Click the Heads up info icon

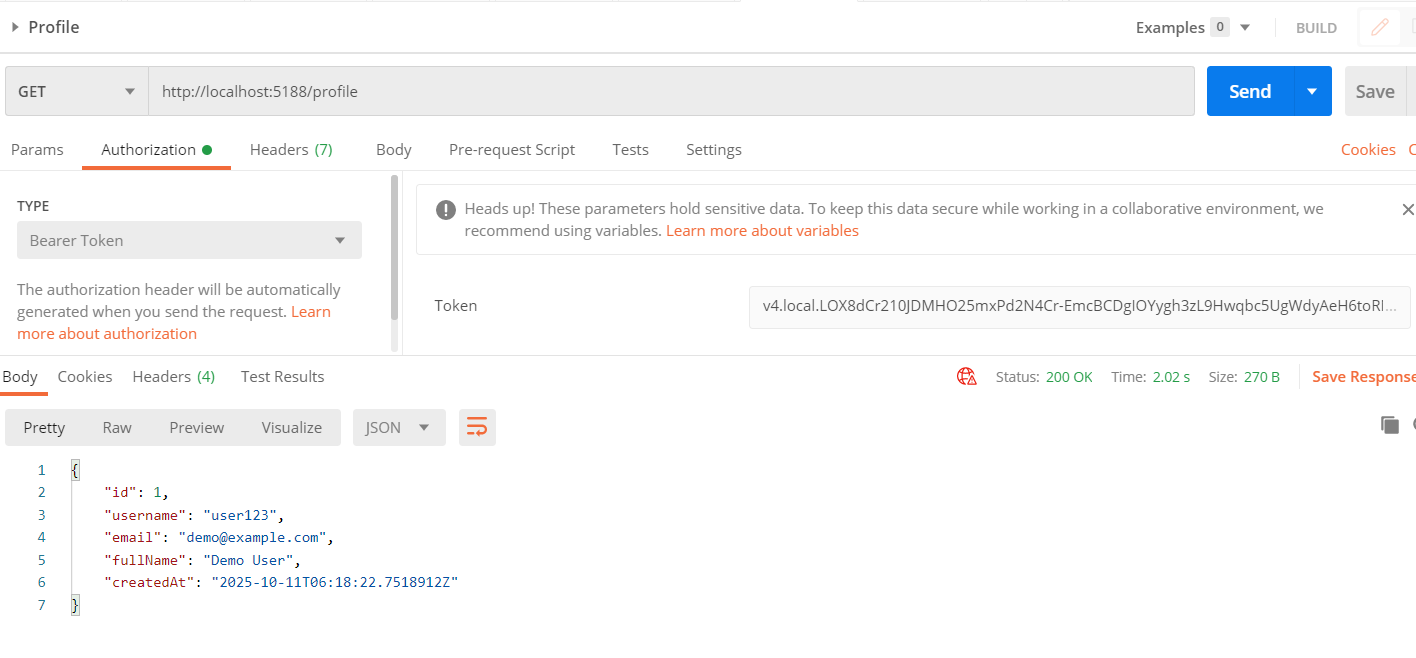[446, 210]
